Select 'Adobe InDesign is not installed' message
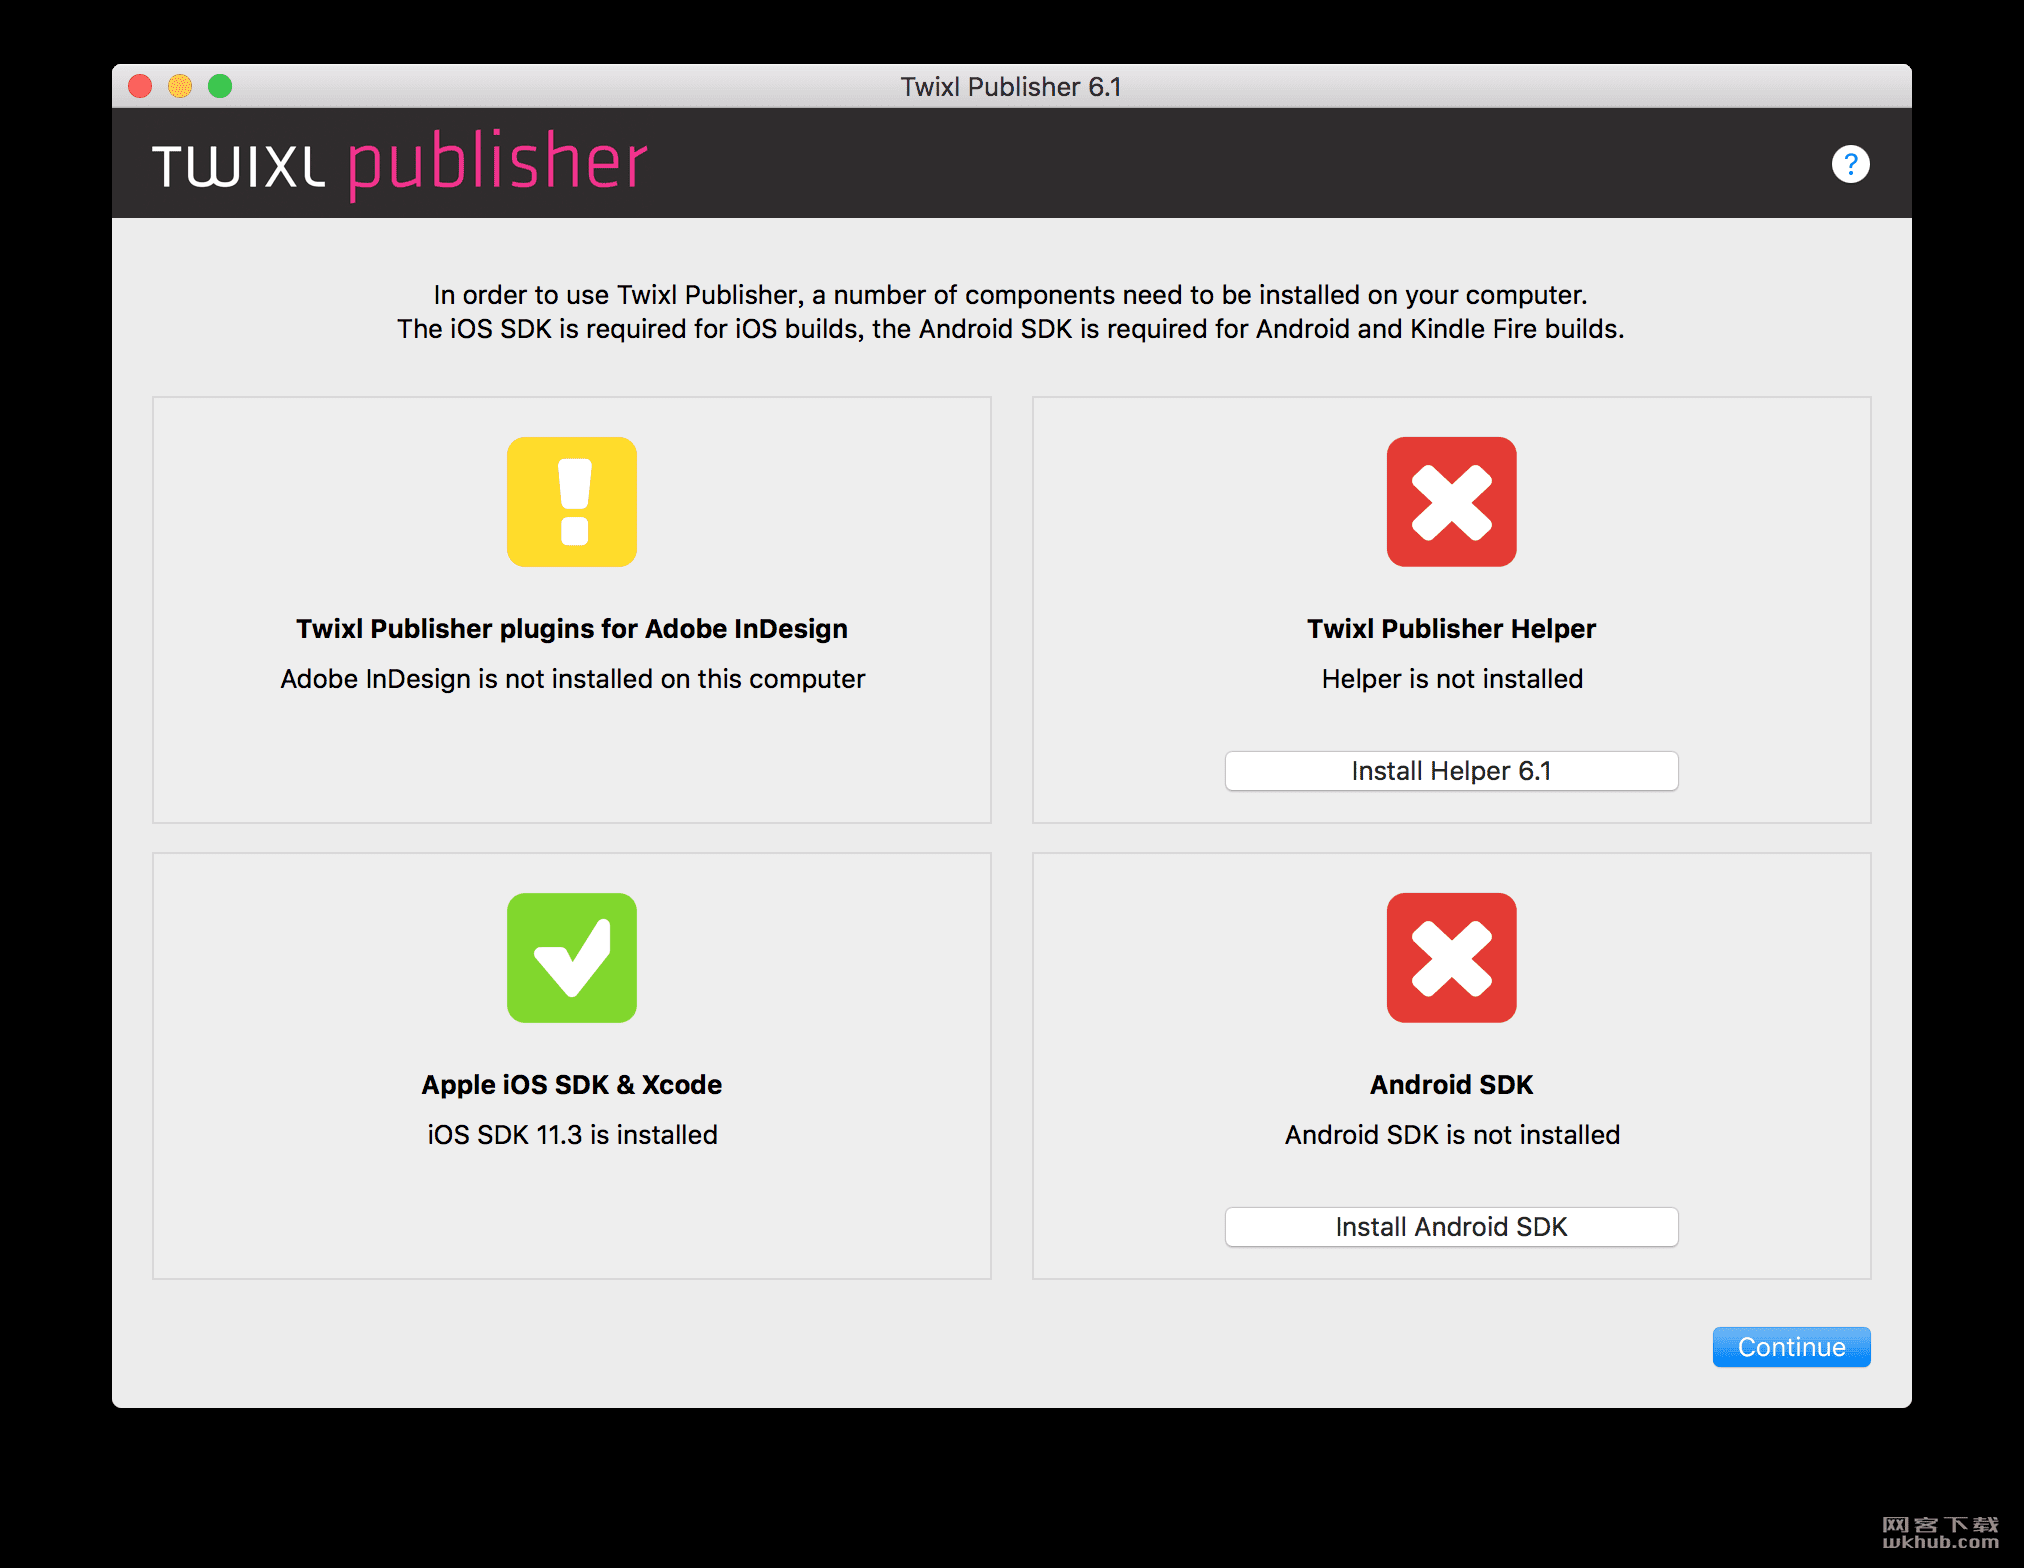This screenshot has height=1568, width=2024. pyautogui.click(x=572, y=679)
